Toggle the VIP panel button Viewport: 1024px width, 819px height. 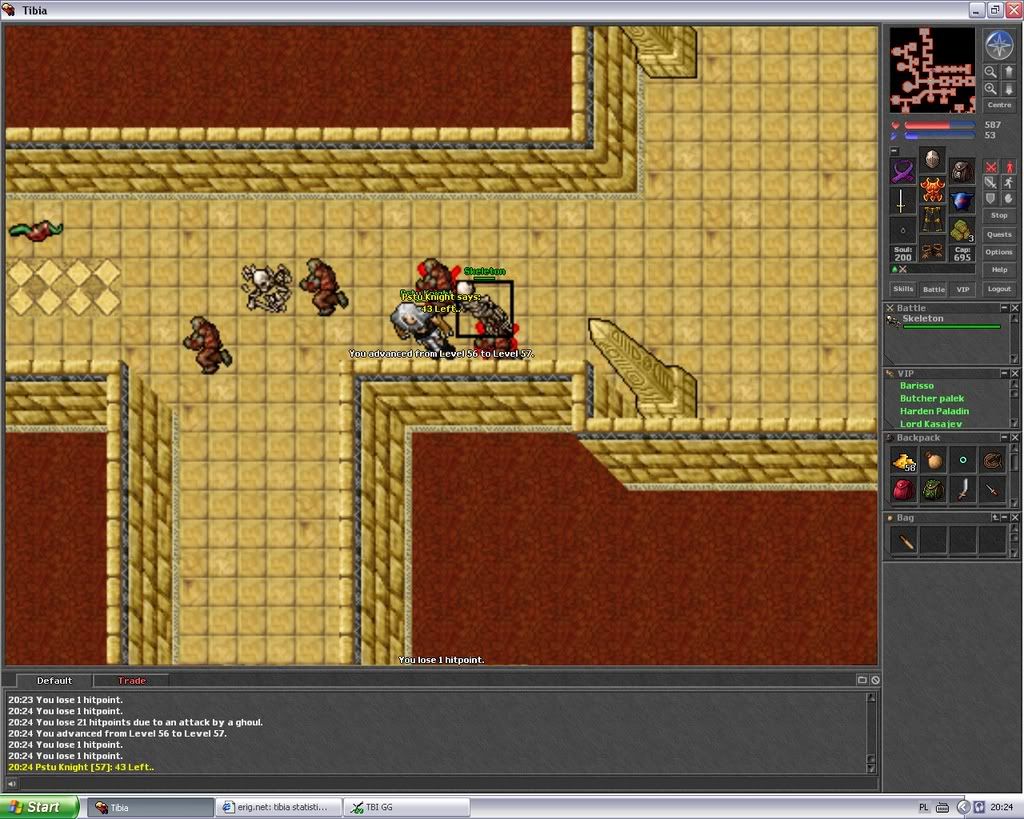click(x=963, y=289)
